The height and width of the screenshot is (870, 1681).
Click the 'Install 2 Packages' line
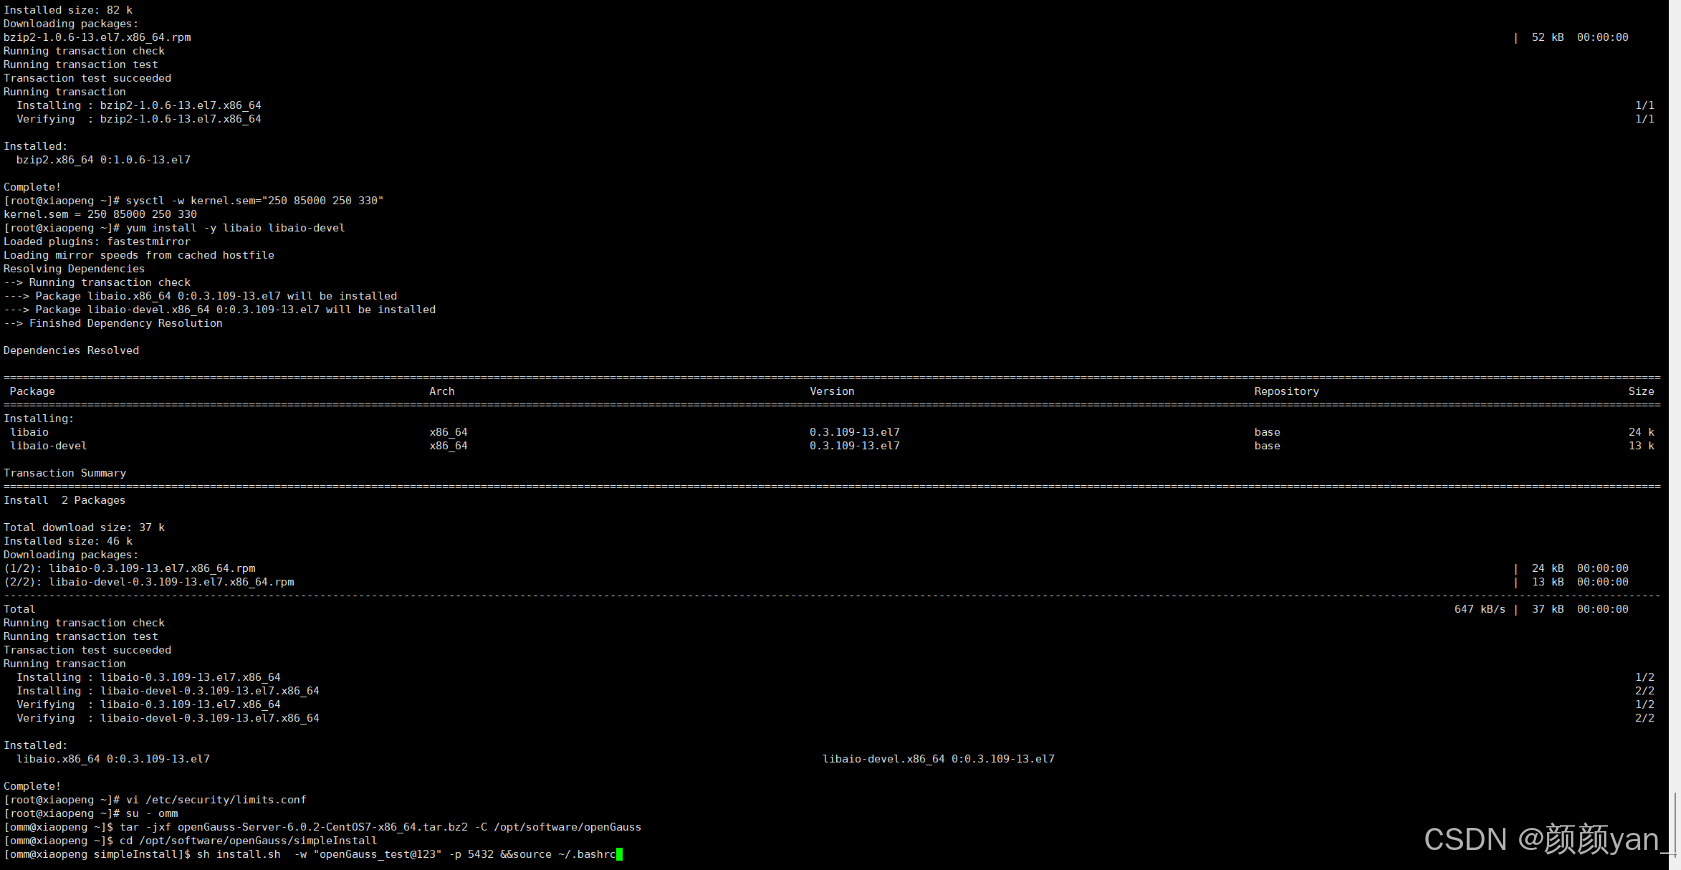(65, 501)
